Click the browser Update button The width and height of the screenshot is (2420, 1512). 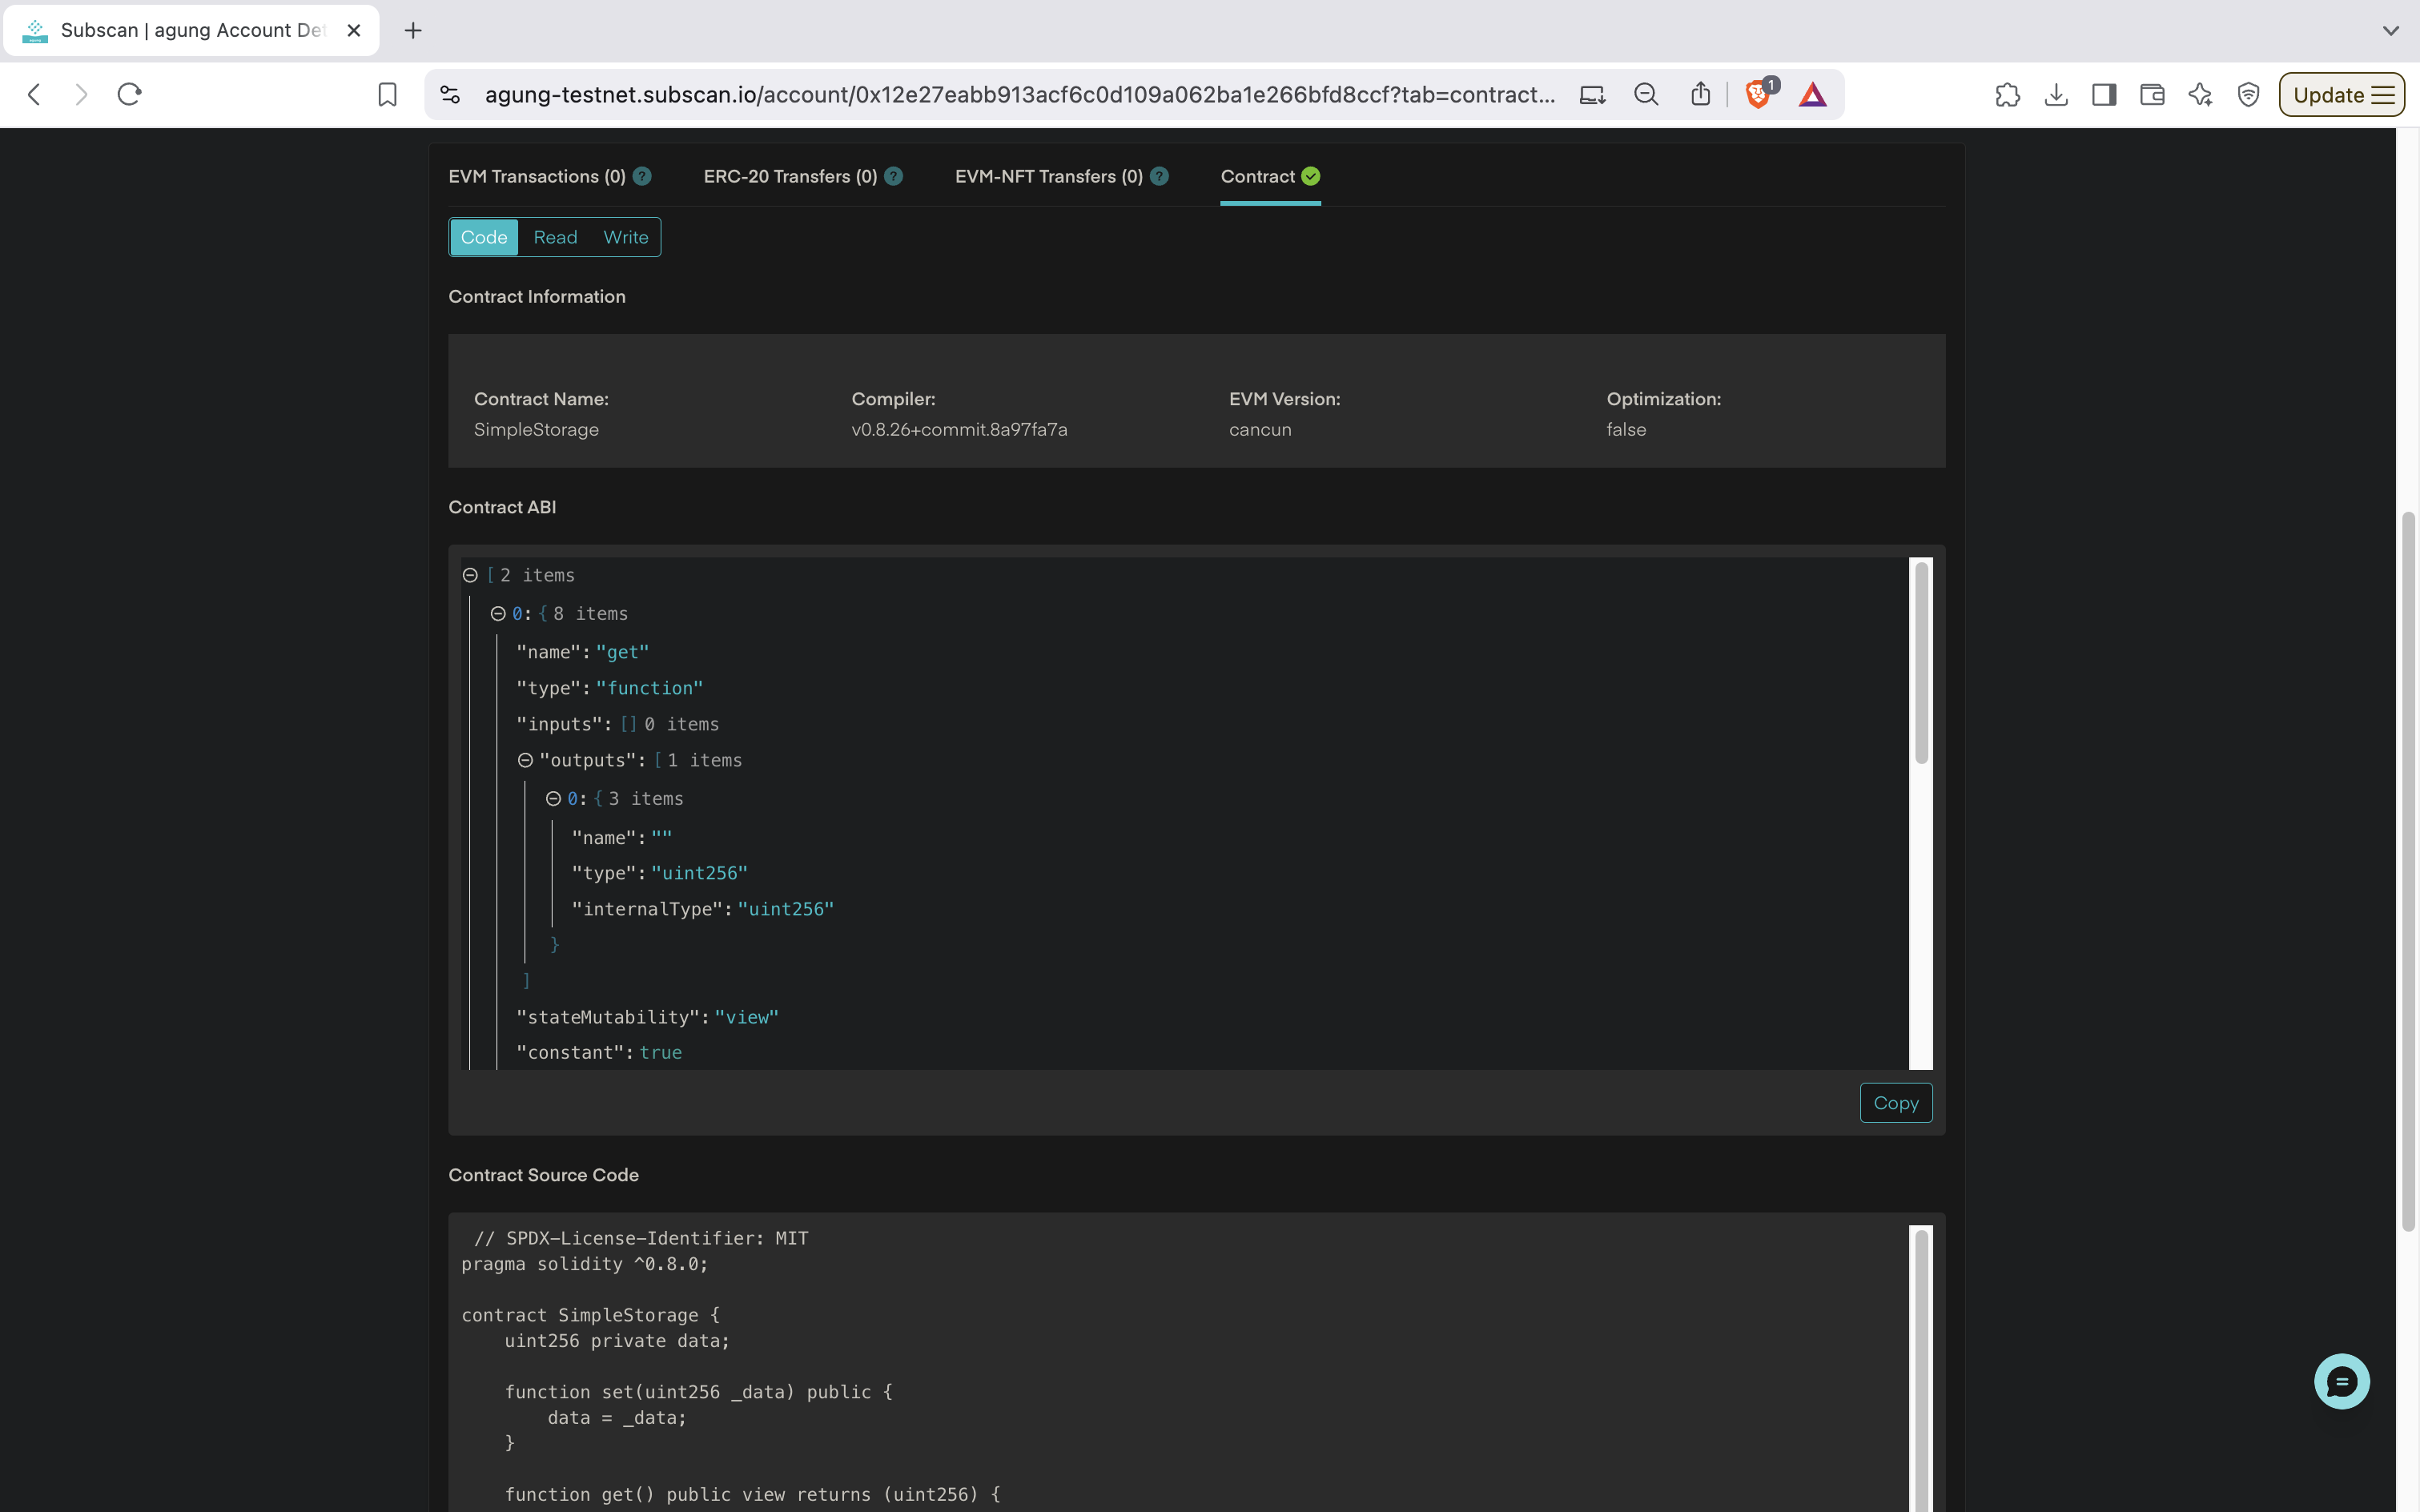point(2341,95)
